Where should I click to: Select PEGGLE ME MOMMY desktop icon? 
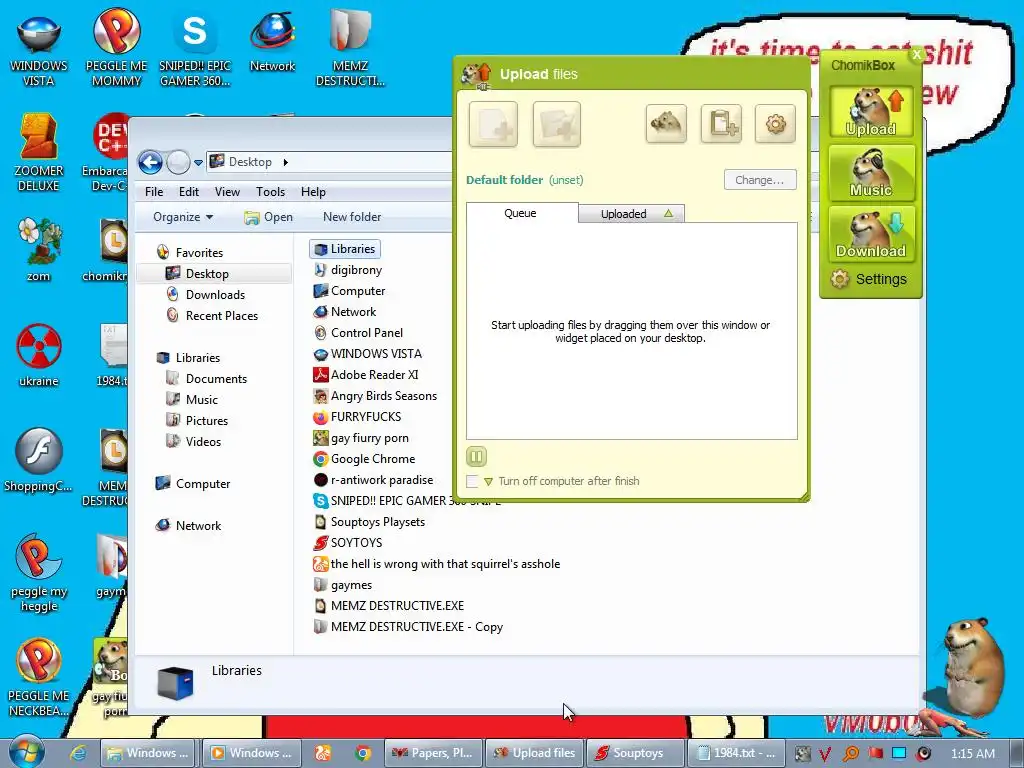point(116,47)
